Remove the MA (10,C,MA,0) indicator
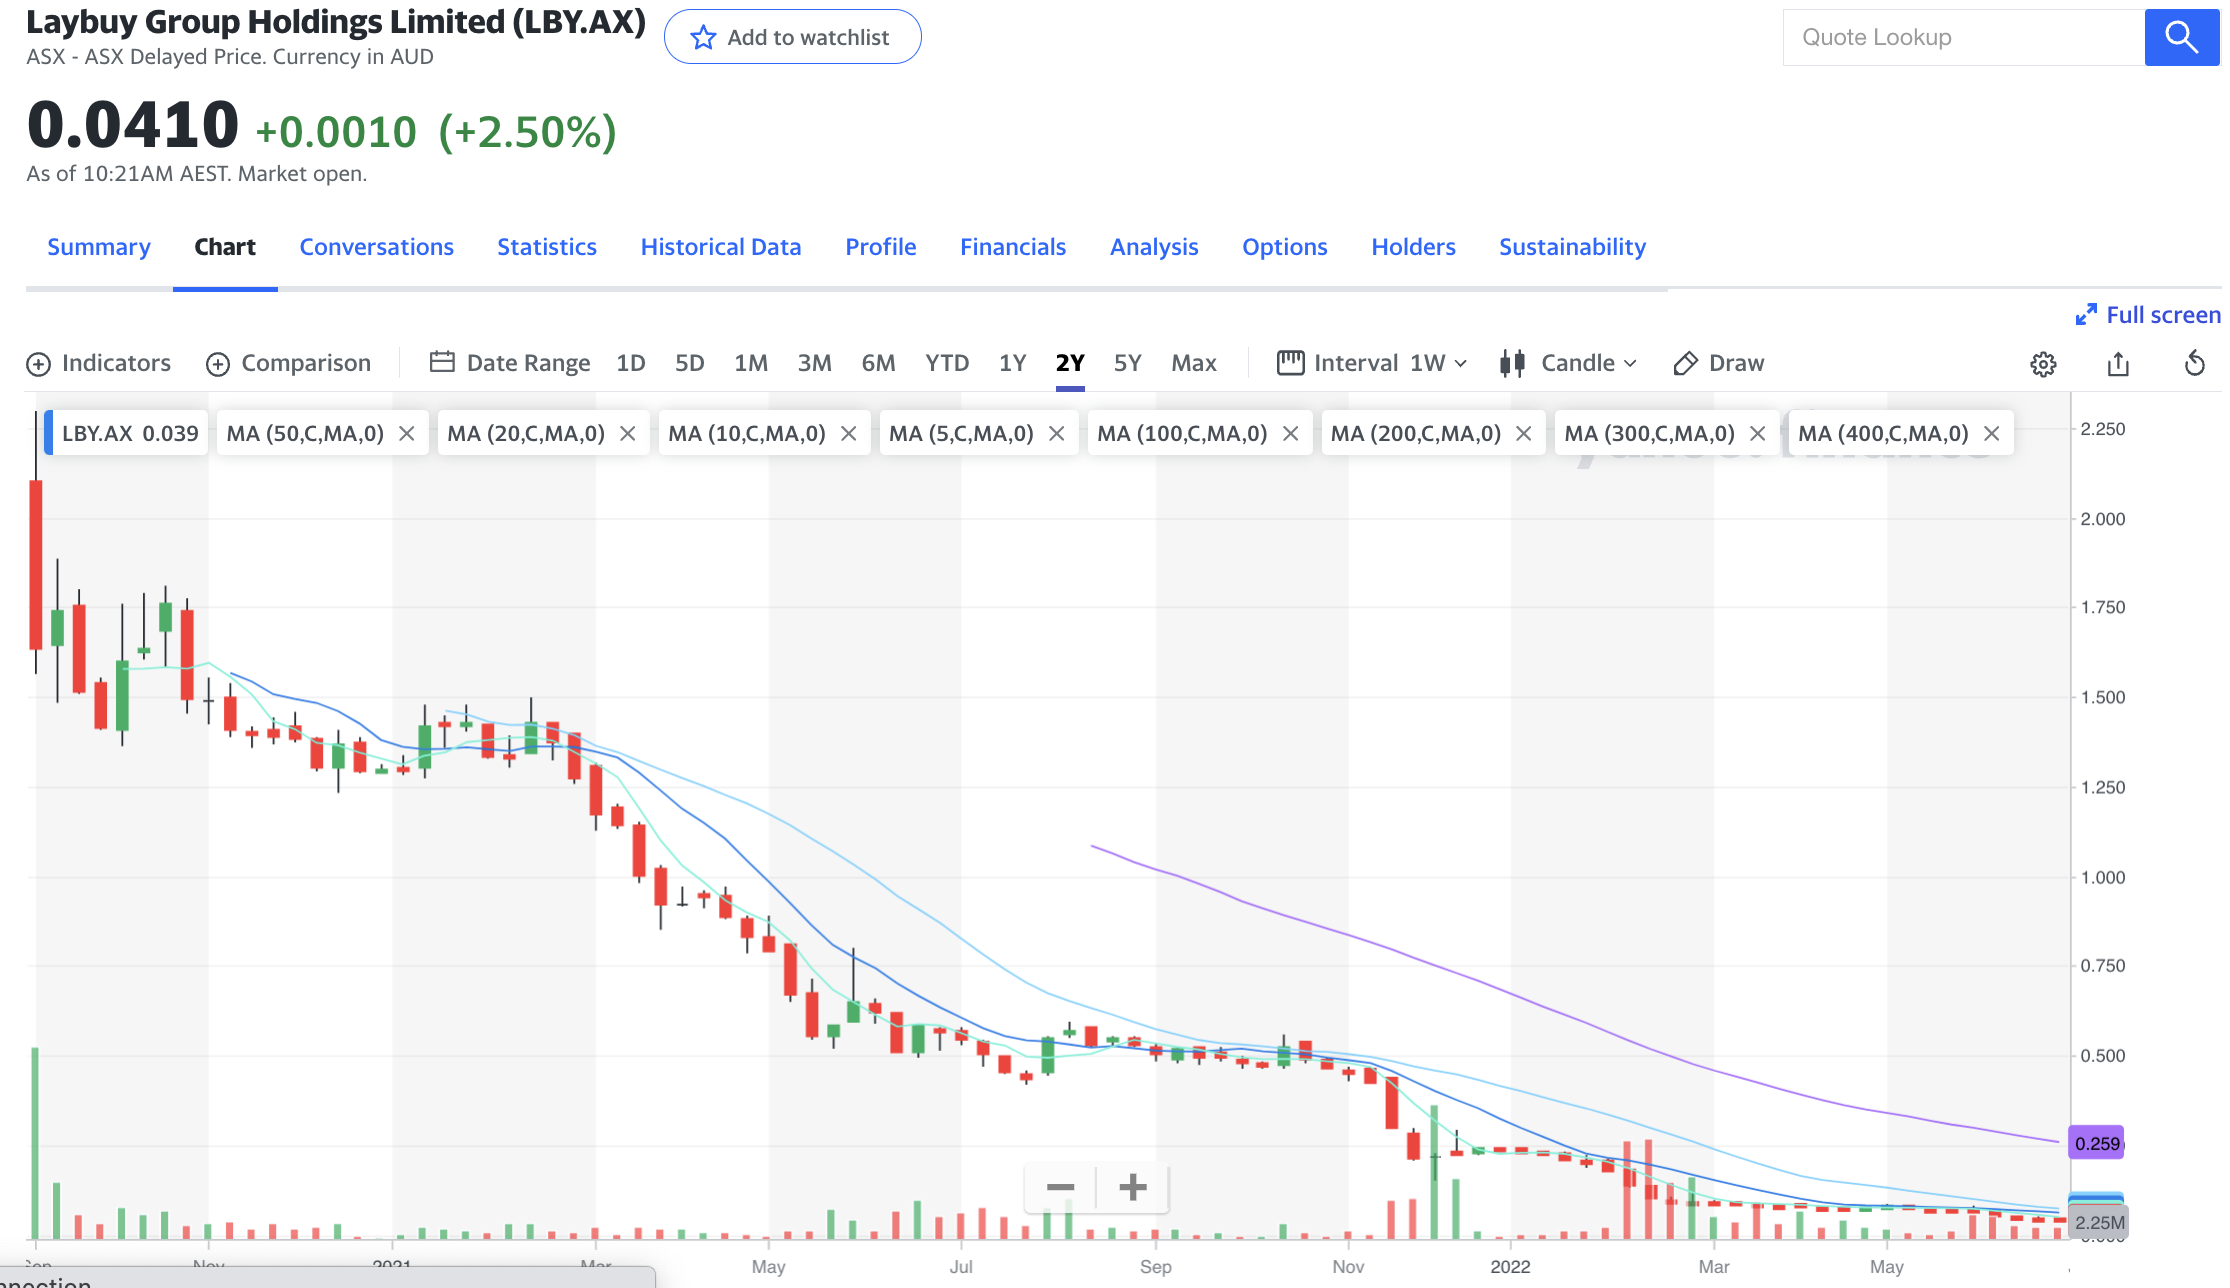 849,433
